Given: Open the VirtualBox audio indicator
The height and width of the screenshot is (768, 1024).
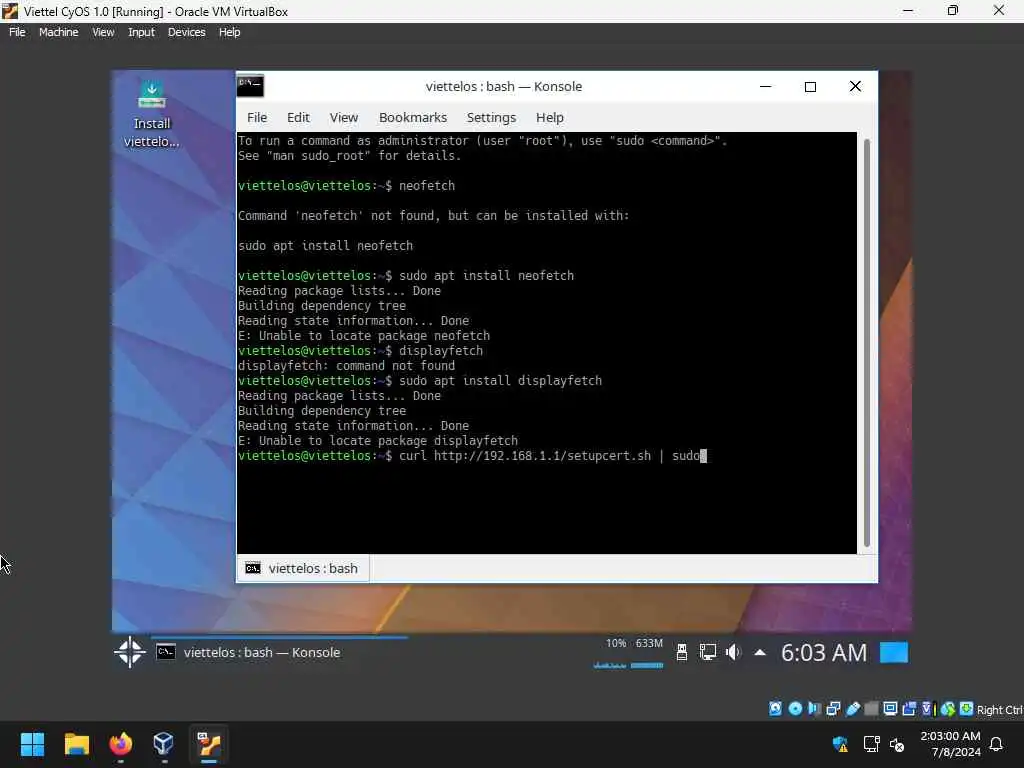Looking at the screenshot, I should [x=814, y=709].
